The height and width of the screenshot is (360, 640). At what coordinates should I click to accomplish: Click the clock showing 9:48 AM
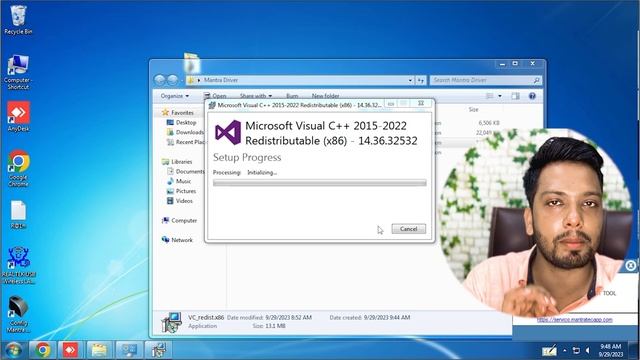click(610, 350)
